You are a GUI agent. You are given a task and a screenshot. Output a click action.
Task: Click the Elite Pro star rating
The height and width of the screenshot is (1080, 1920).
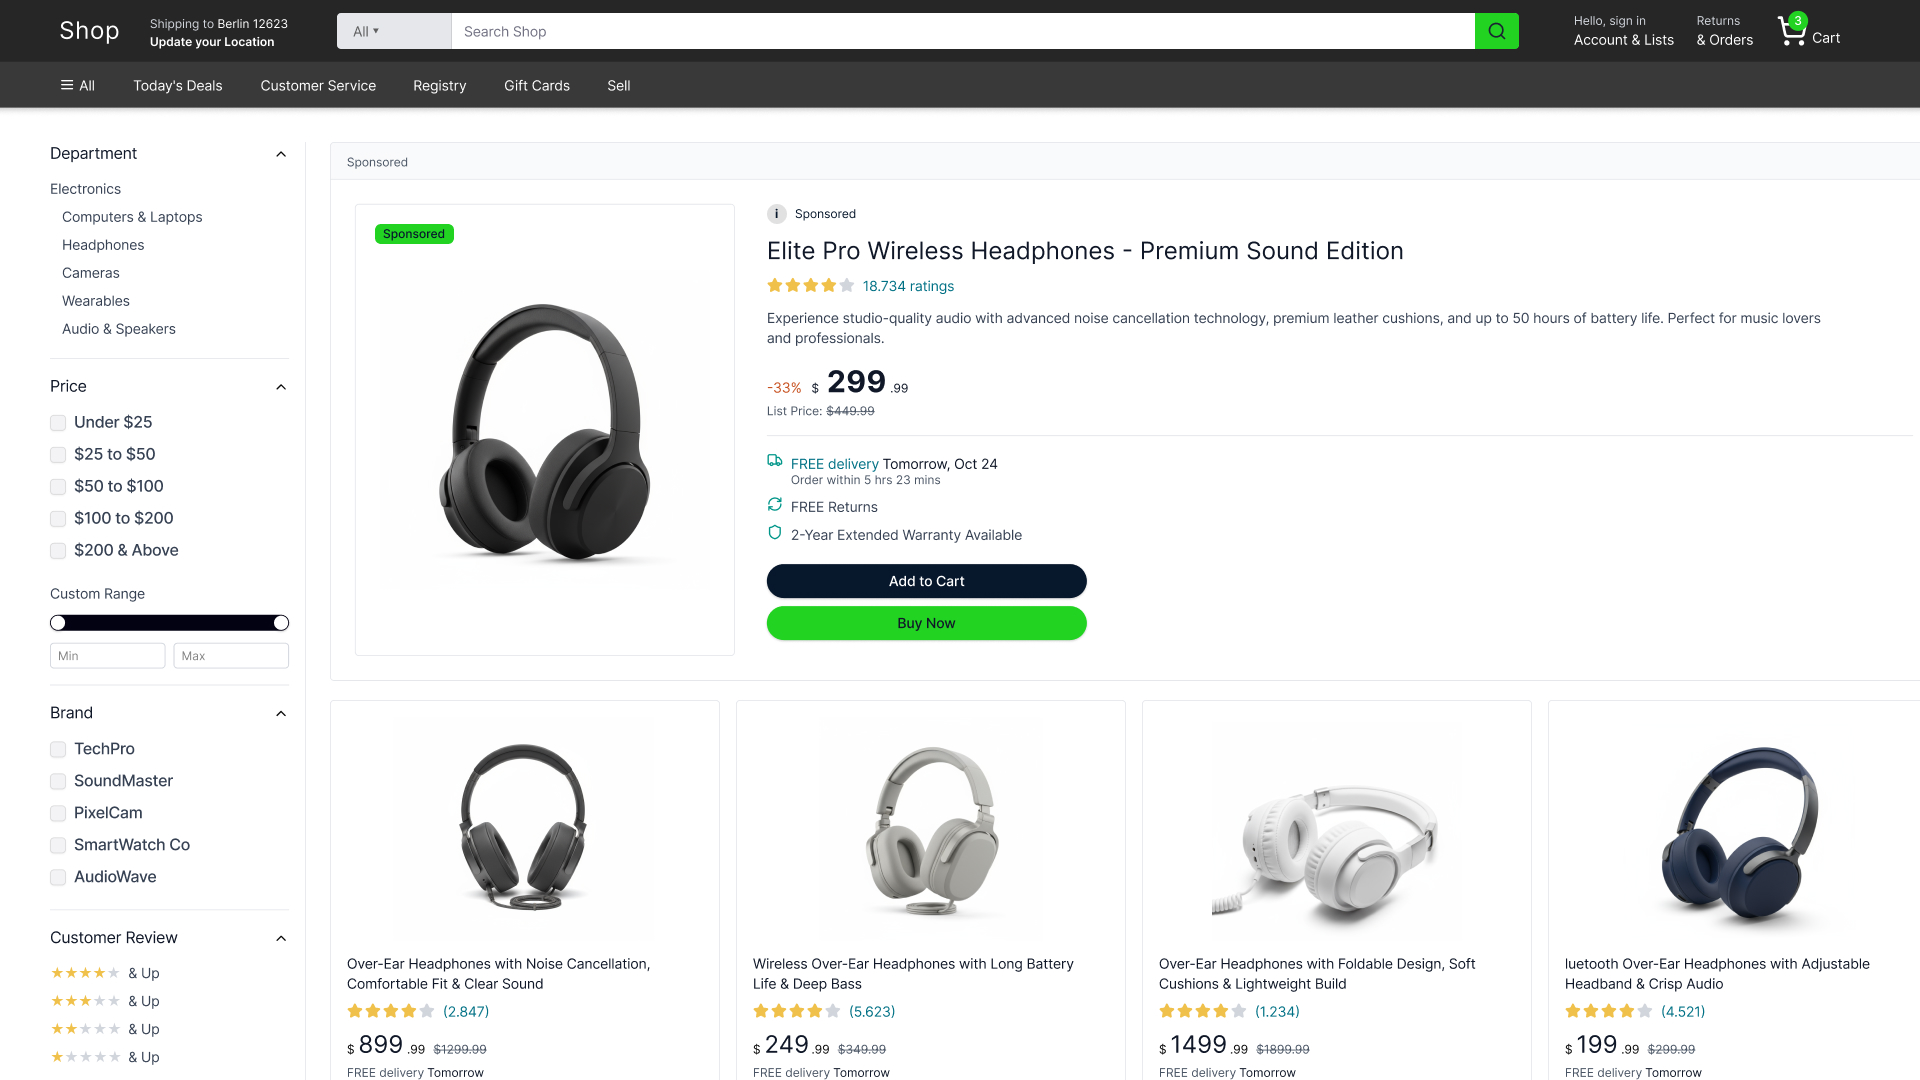click(x=810, y=286)
